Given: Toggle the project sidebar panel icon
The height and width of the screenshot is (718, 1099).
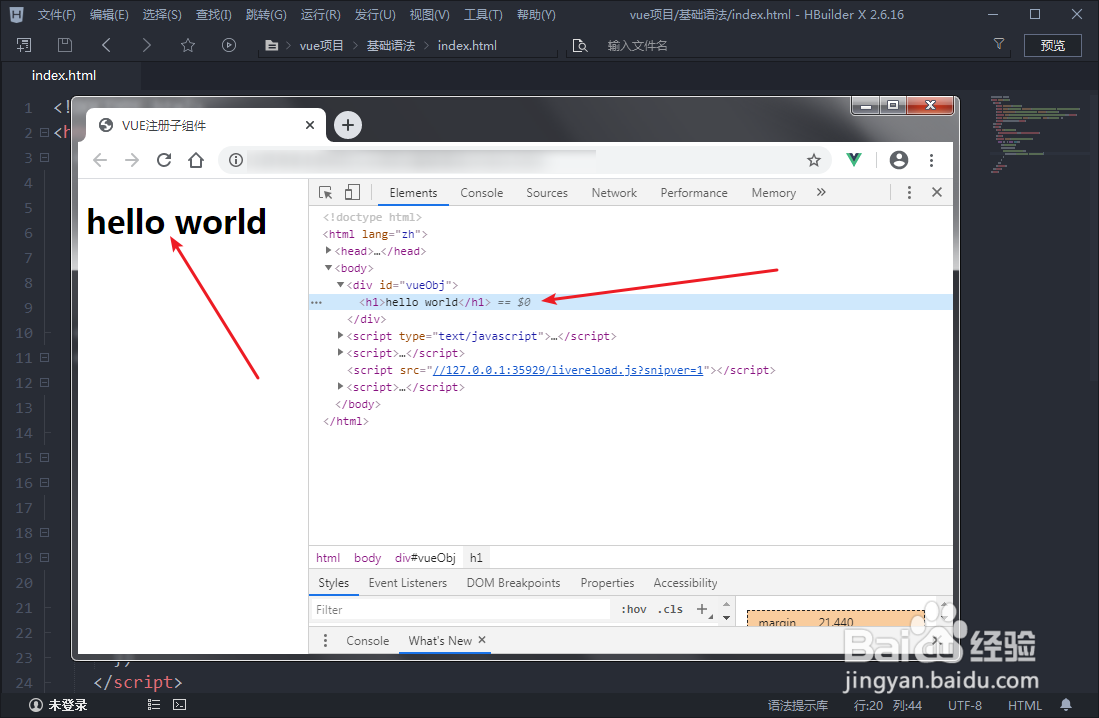Looking at the screenshot, I should [24, 45].
